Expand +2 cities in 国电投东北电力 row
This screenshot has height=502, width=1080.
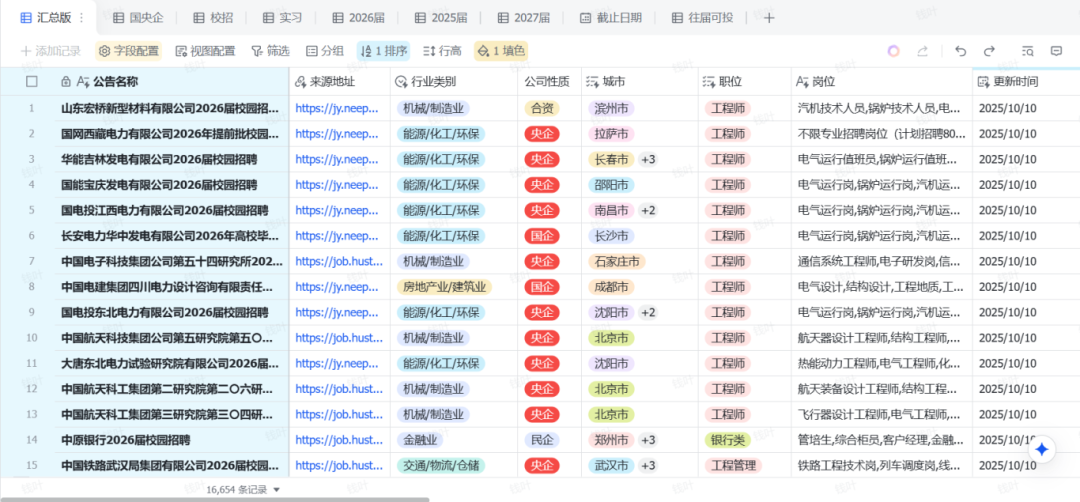coord(648,313)
